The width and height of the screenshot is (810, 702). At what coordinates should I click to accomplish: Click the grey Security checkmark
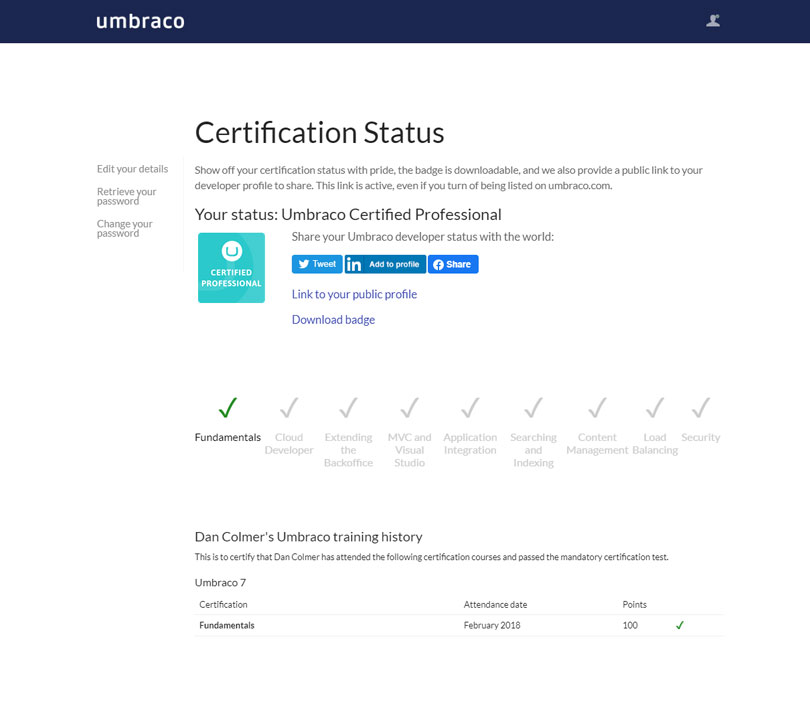[x=700, y=407]
